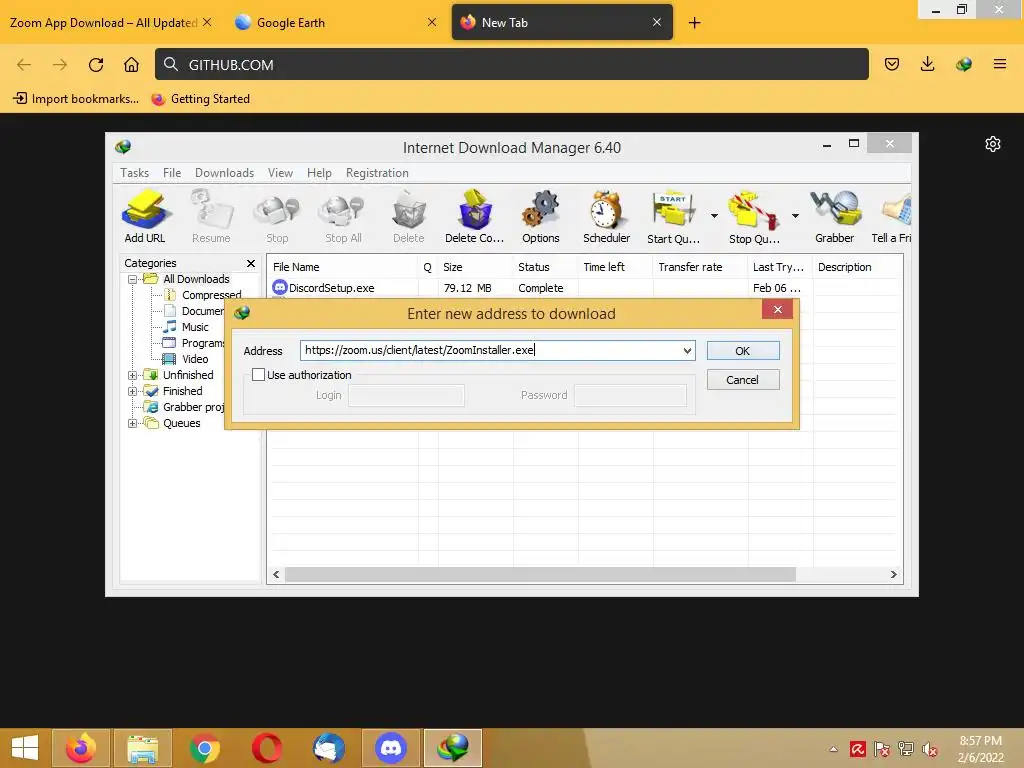Sort by the Status column header
The image size is (1024, 768).
point(545,267)
